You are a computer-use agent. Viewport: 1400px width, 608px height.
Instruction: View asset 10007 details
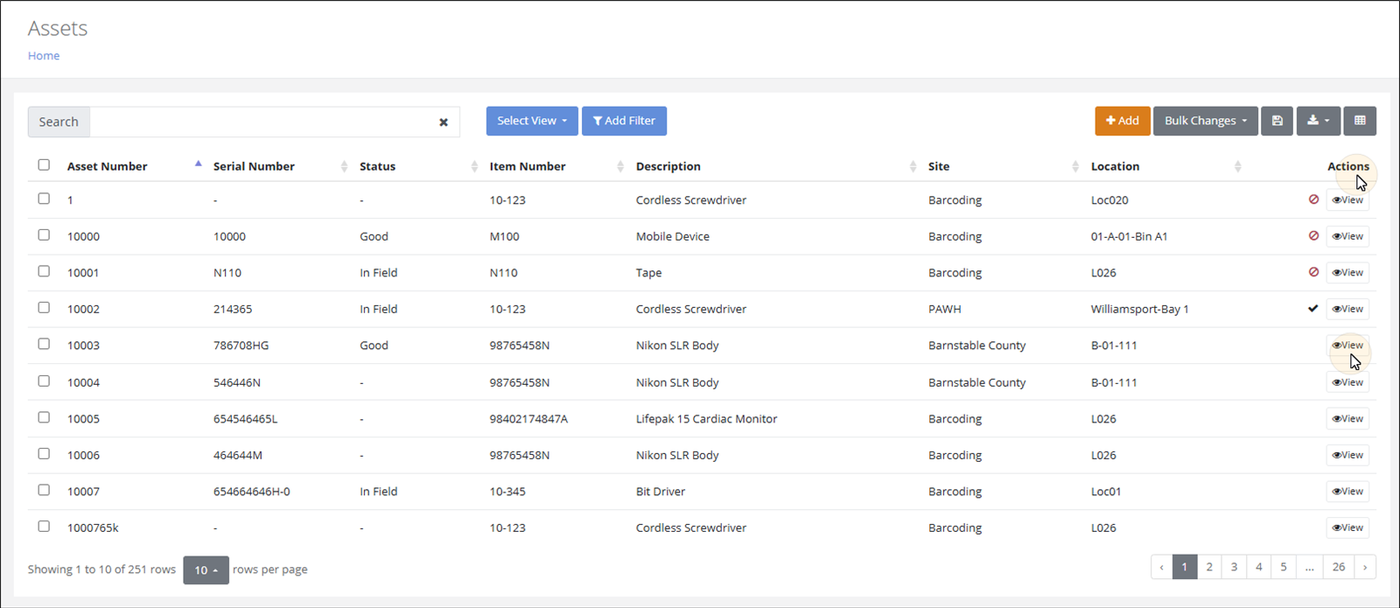[1347, 491]
